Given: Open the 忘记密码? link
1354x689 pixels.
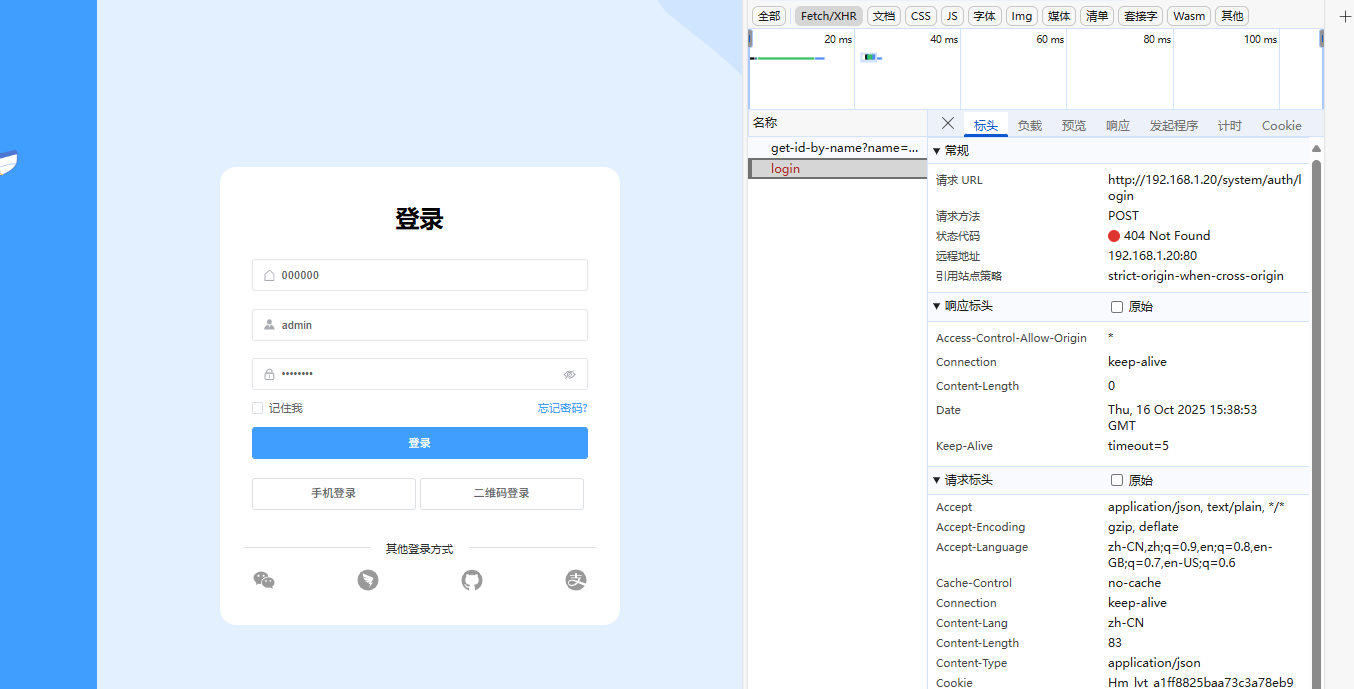Looking at the screenshot, I should [x=562, y=408].
